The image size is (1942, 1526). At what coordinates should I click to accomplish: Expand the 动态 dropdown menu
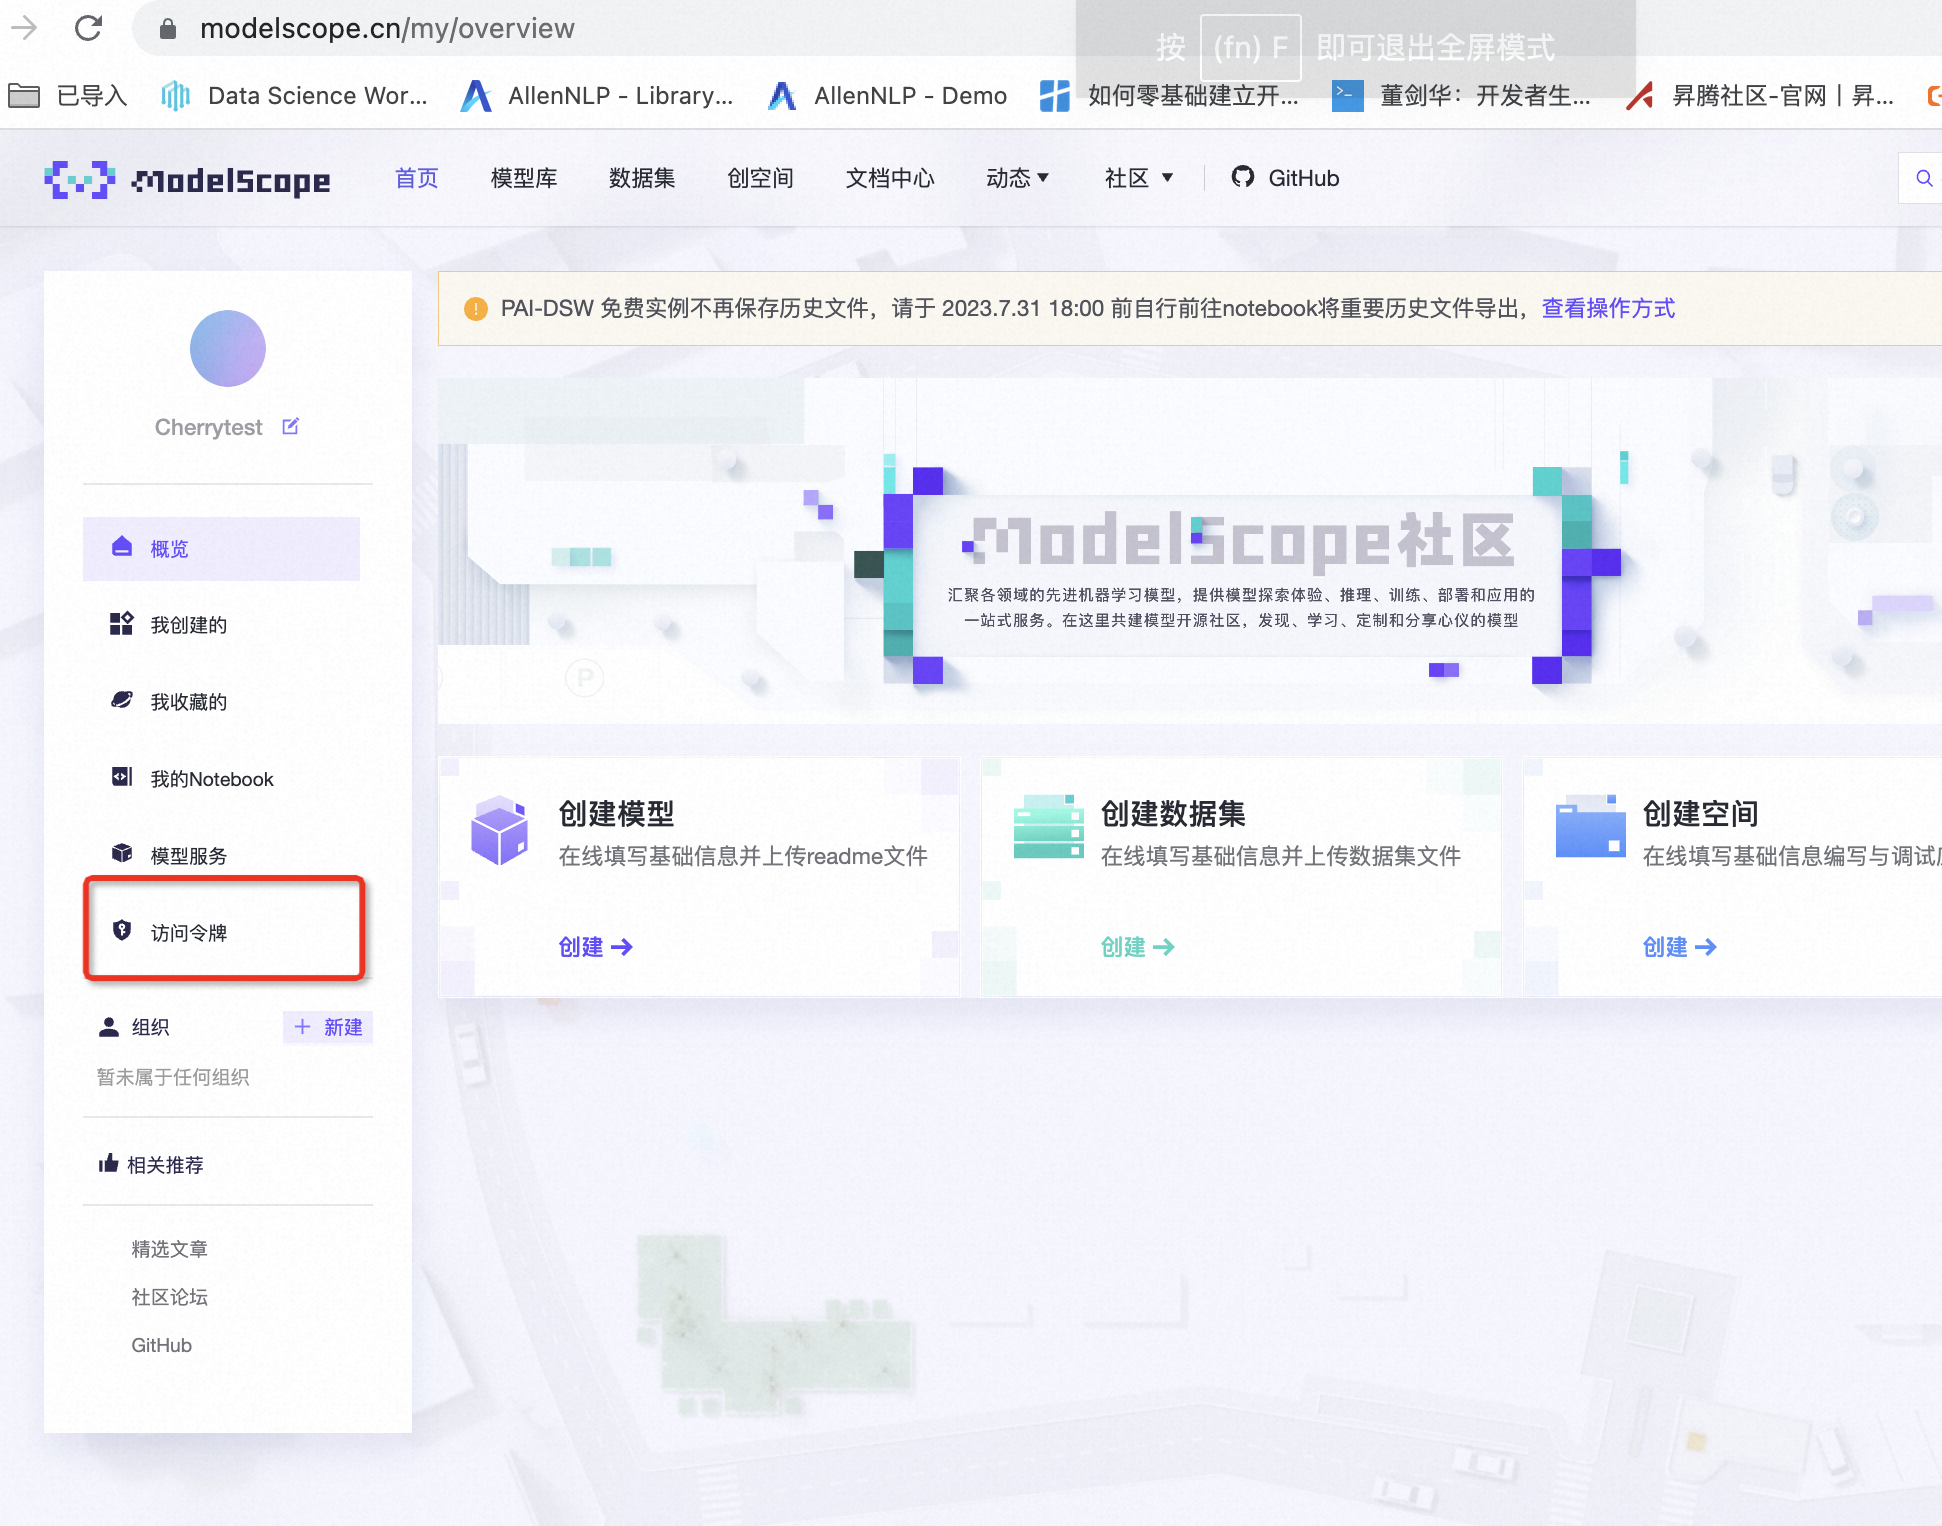click(1017, 178)
